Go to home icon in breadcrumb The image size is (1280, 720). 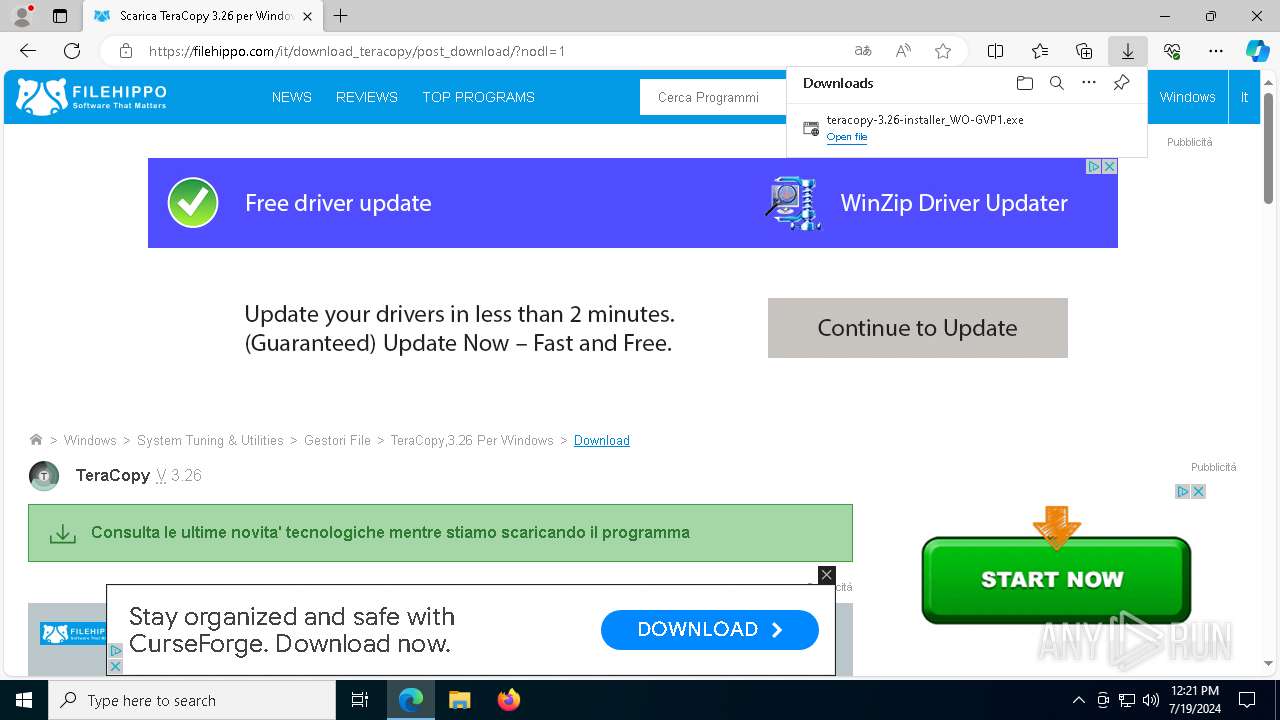(x=36, y=440)
